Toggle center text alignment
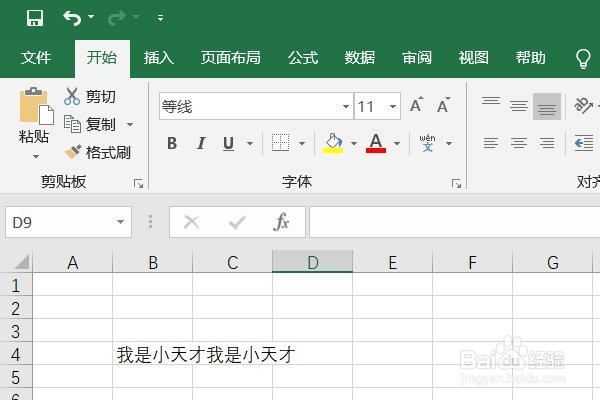This screenshot has width=600, height=400. click(519, 143)
